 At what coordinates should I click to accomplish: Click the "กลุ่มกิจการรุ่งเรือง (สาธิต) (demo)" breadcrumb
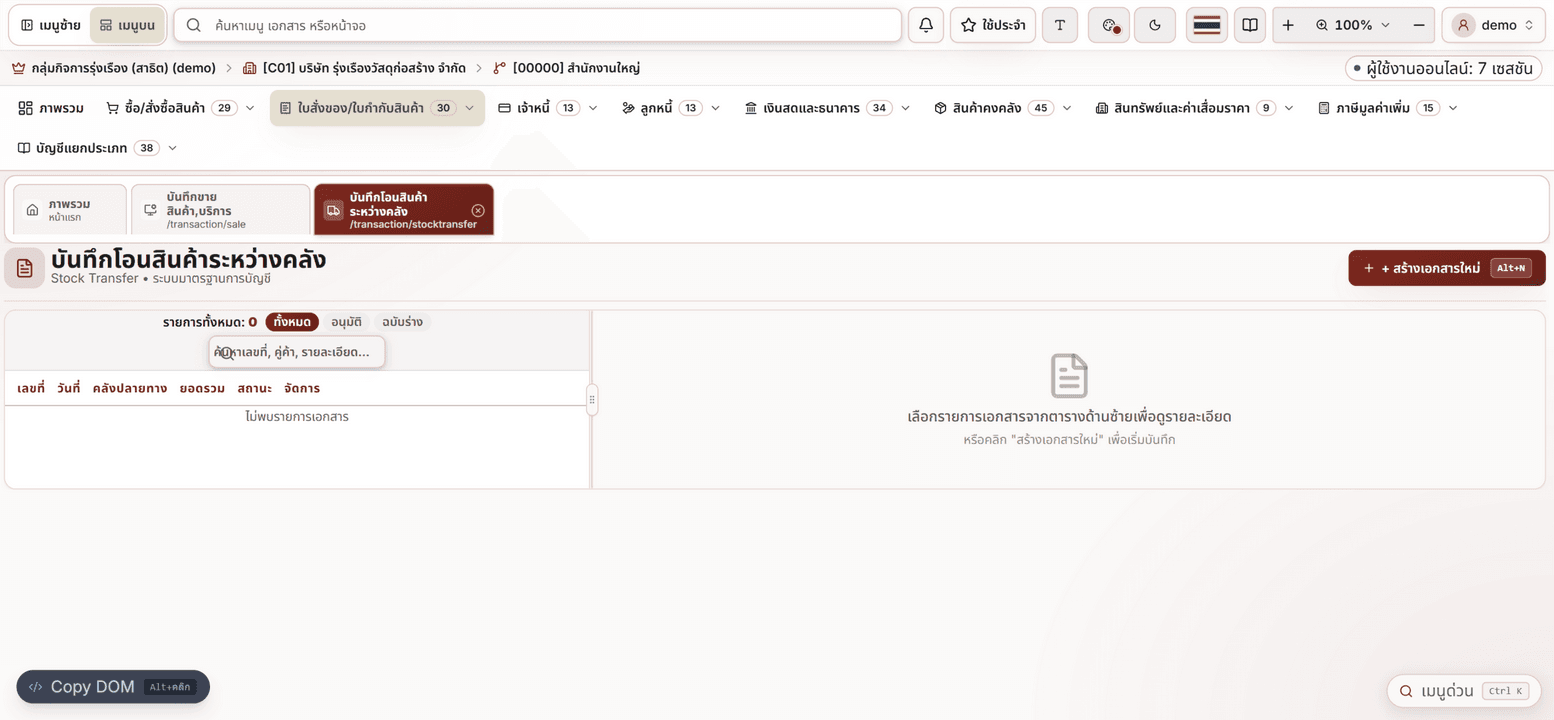(114, 68)
